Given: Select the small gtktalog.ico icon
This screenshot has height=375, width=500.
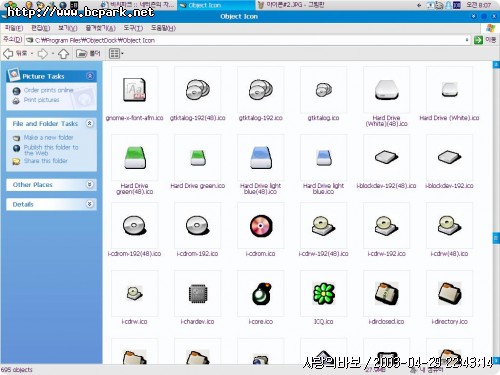Looking at the screenshot, I should (323, 90).
